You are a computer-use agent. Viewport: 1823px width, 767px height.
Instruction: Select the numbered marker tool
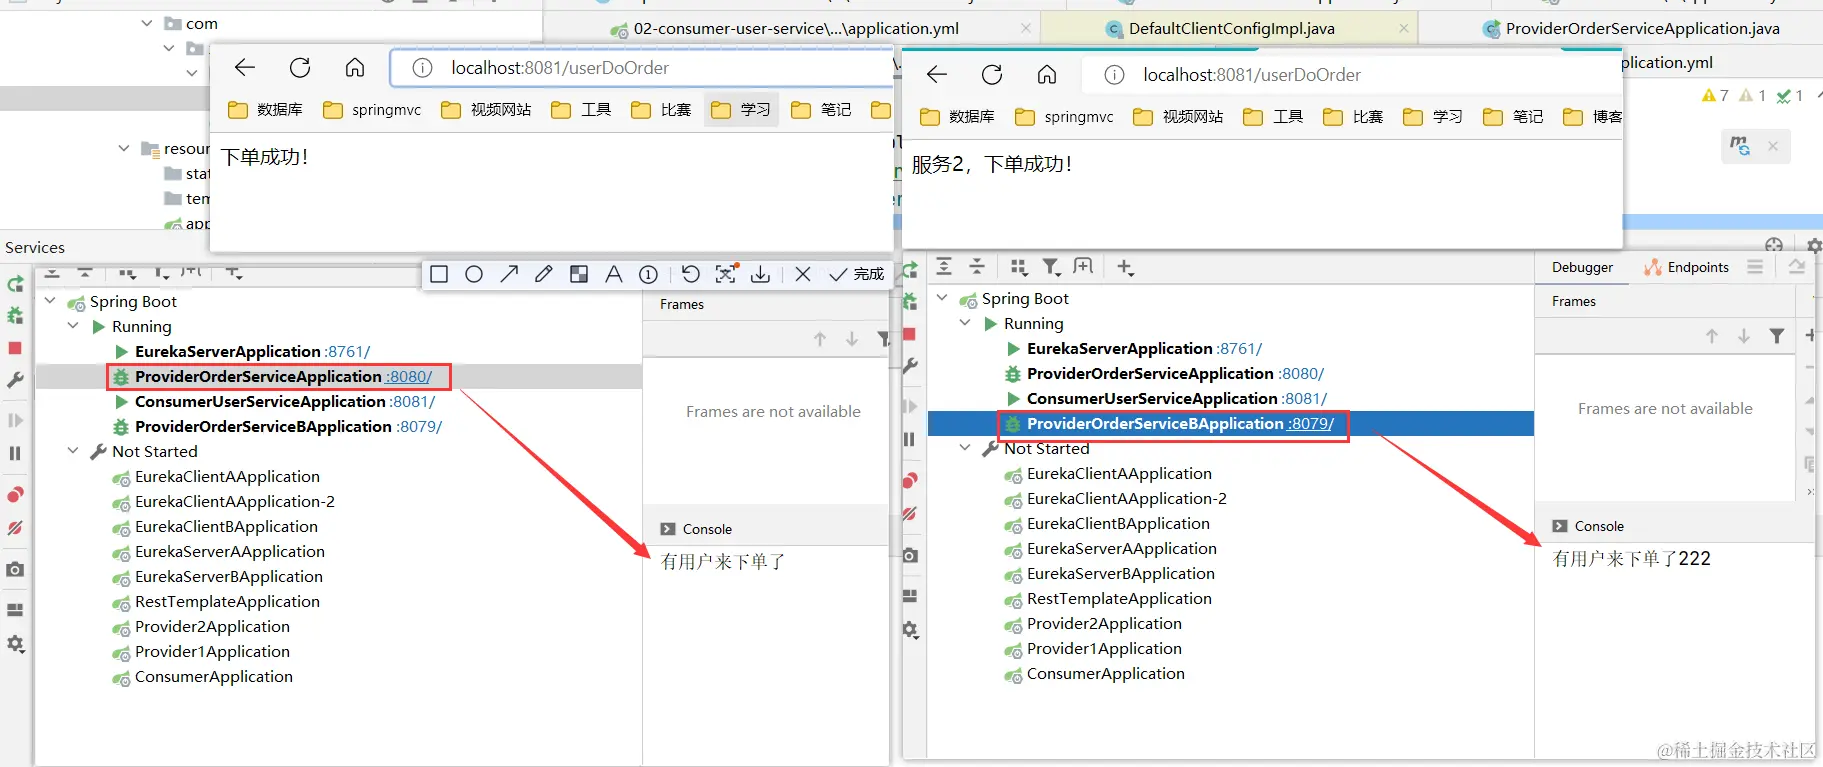(648, 274)
